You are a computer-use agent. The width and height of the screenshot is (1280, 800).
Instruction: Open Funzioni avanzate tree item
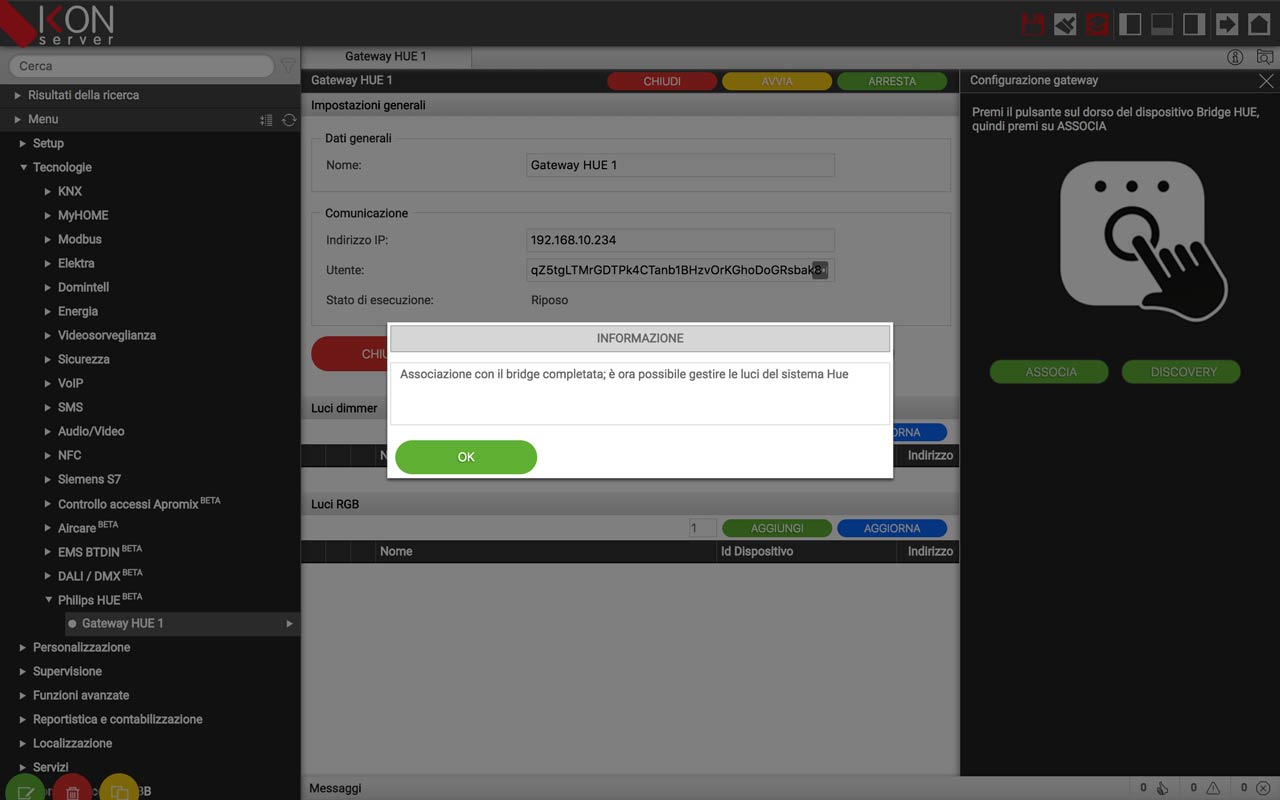pos(81,695)
